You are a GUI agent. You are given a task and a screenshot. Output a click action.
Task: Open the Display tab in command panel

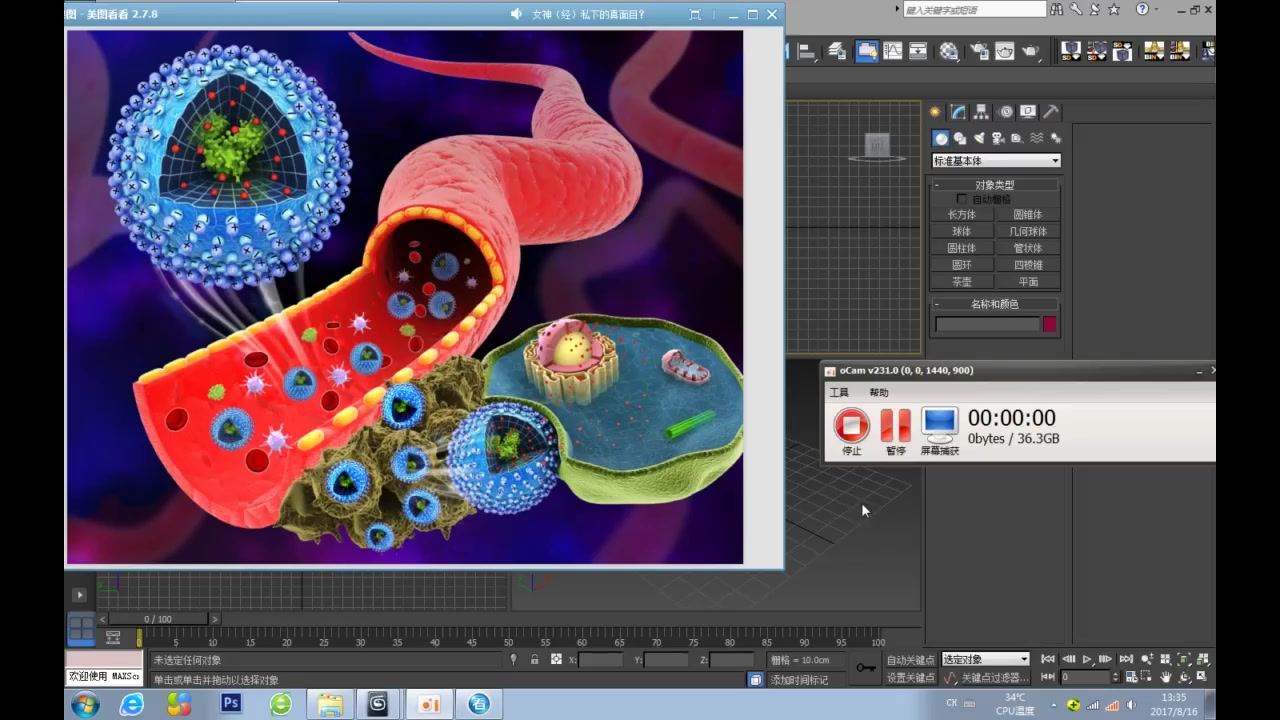[x=1027, y=112]
